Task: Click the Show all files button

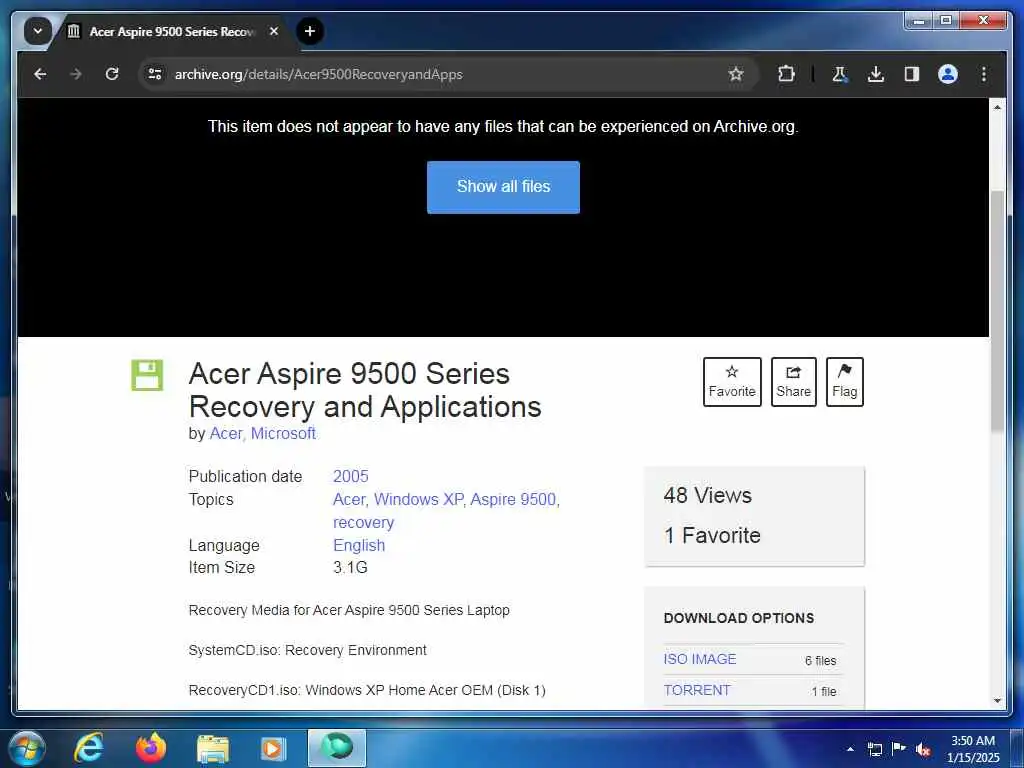Action: [504, 187]
